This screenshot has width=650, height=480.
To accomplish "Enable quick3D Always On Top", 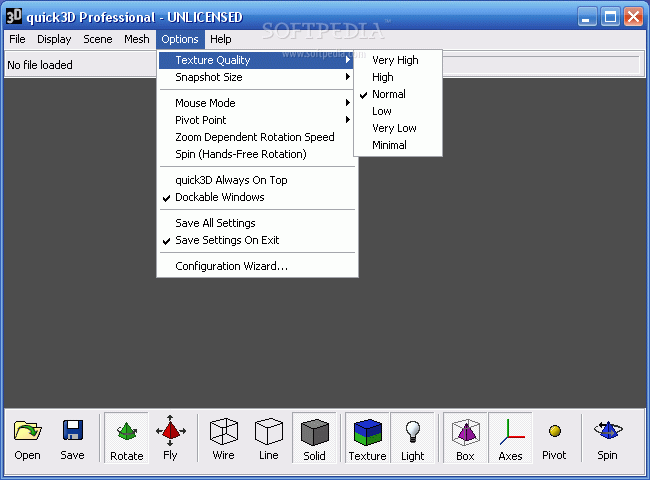I will (256, 180).
